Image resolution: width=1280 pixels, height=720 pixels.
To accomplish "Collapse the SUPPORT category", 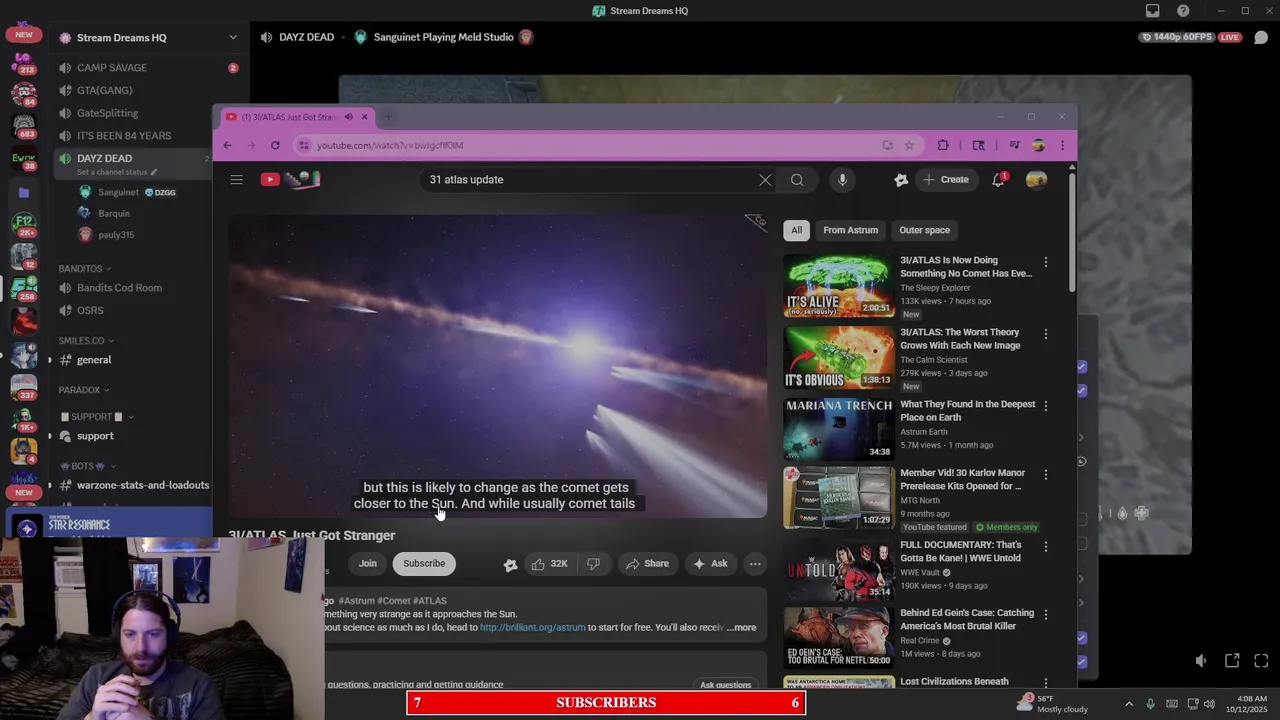I will 96,417.
